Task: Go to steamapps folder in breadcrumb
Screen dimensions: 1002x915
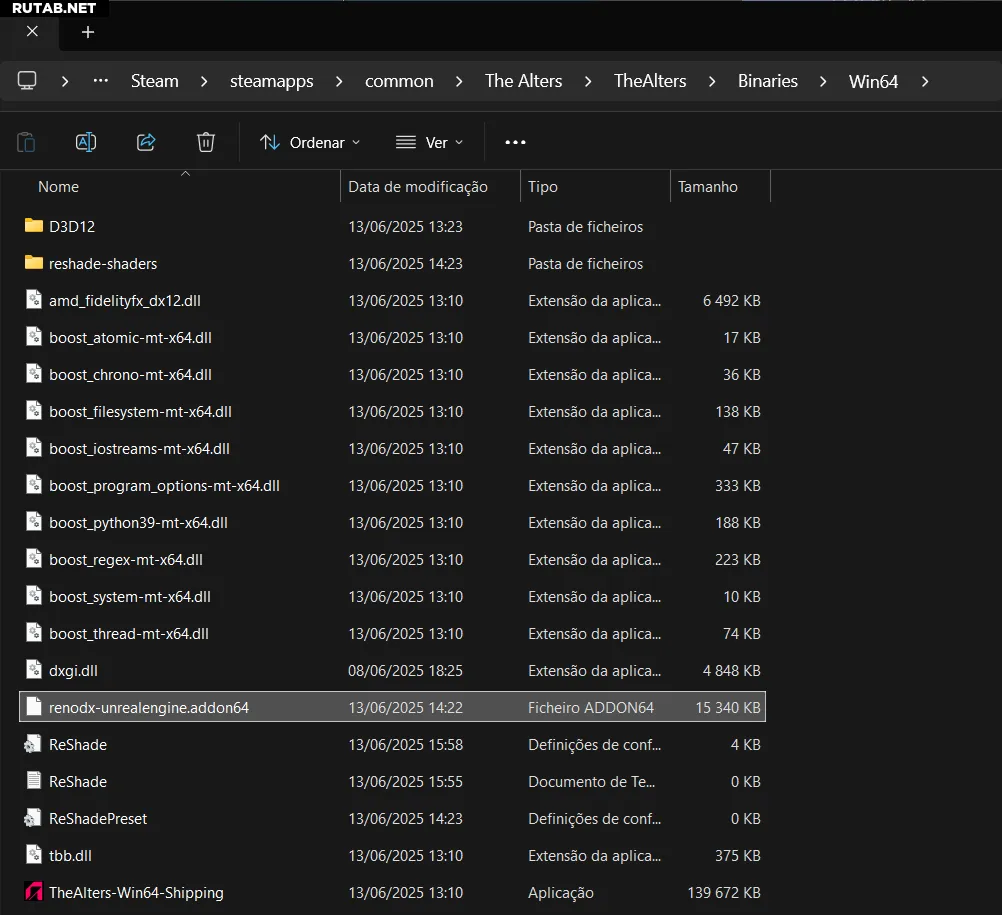Action: coord(272,81)
